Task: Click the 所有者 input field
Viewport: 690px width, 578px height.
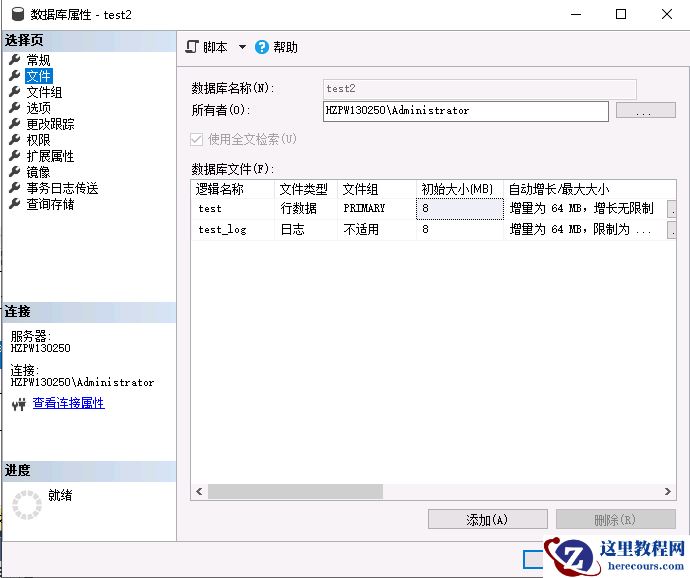Action: pos(466,111)
